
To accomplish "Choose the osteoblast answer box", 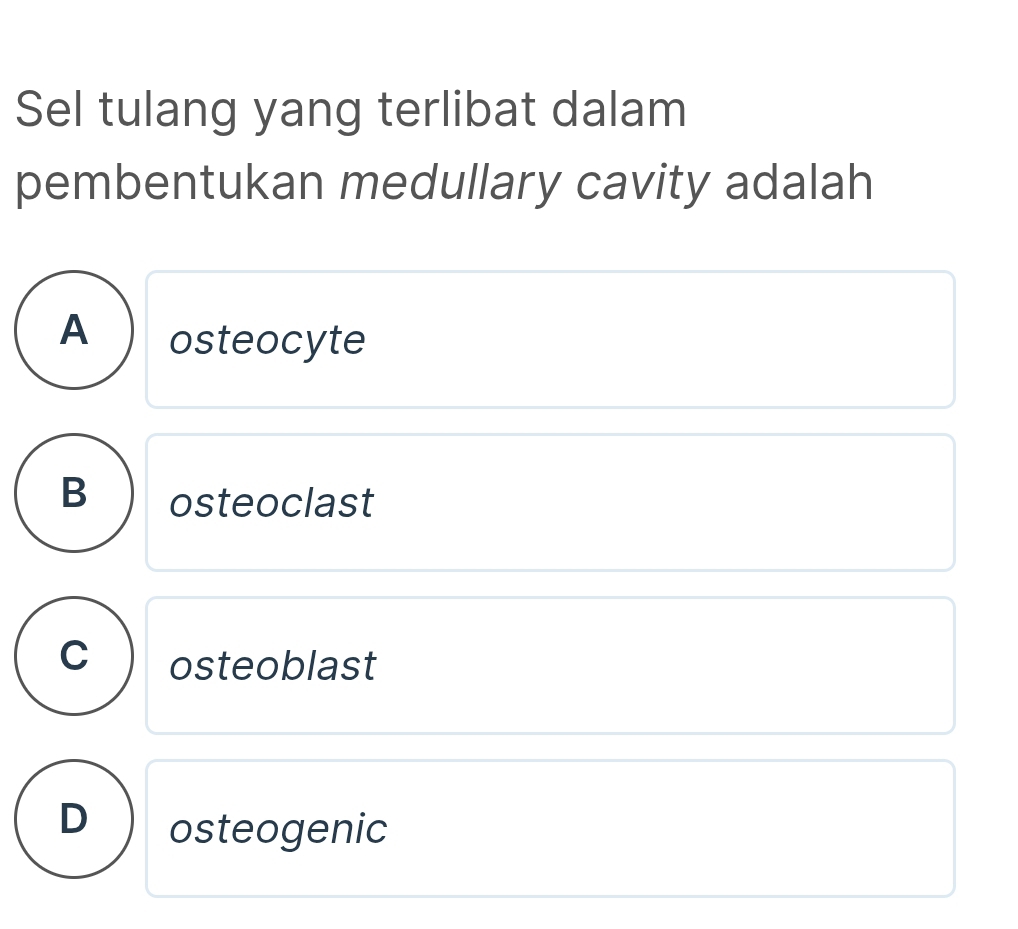I will pos(550,665).
